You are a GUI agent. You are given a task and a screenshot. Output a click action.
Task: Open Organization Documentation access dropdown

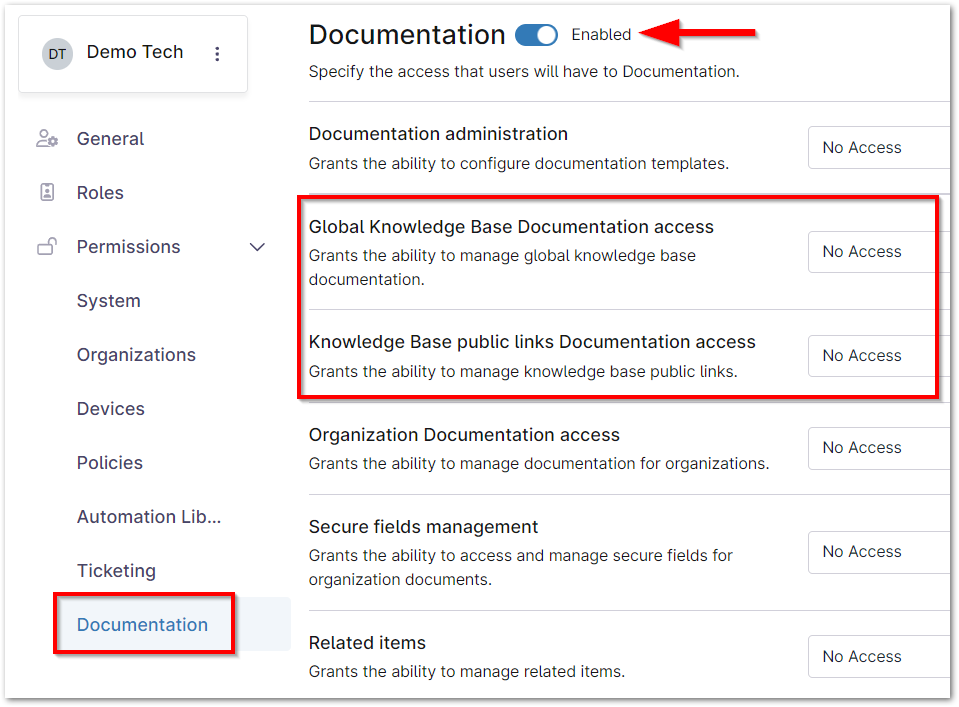878,448
